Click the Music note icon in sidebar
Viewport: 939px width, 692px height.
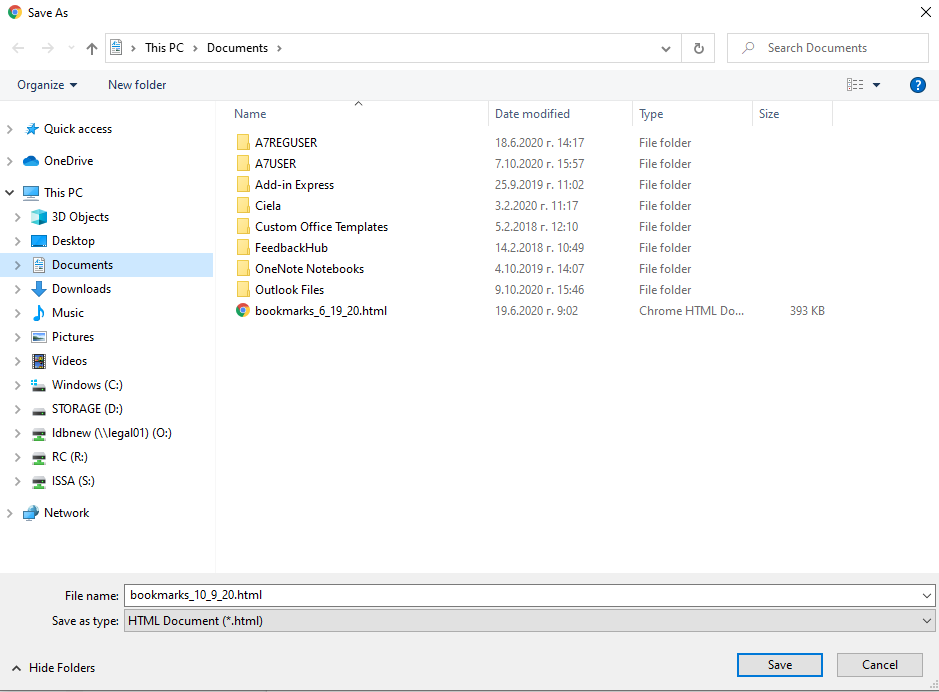click(x=39, y=313)
